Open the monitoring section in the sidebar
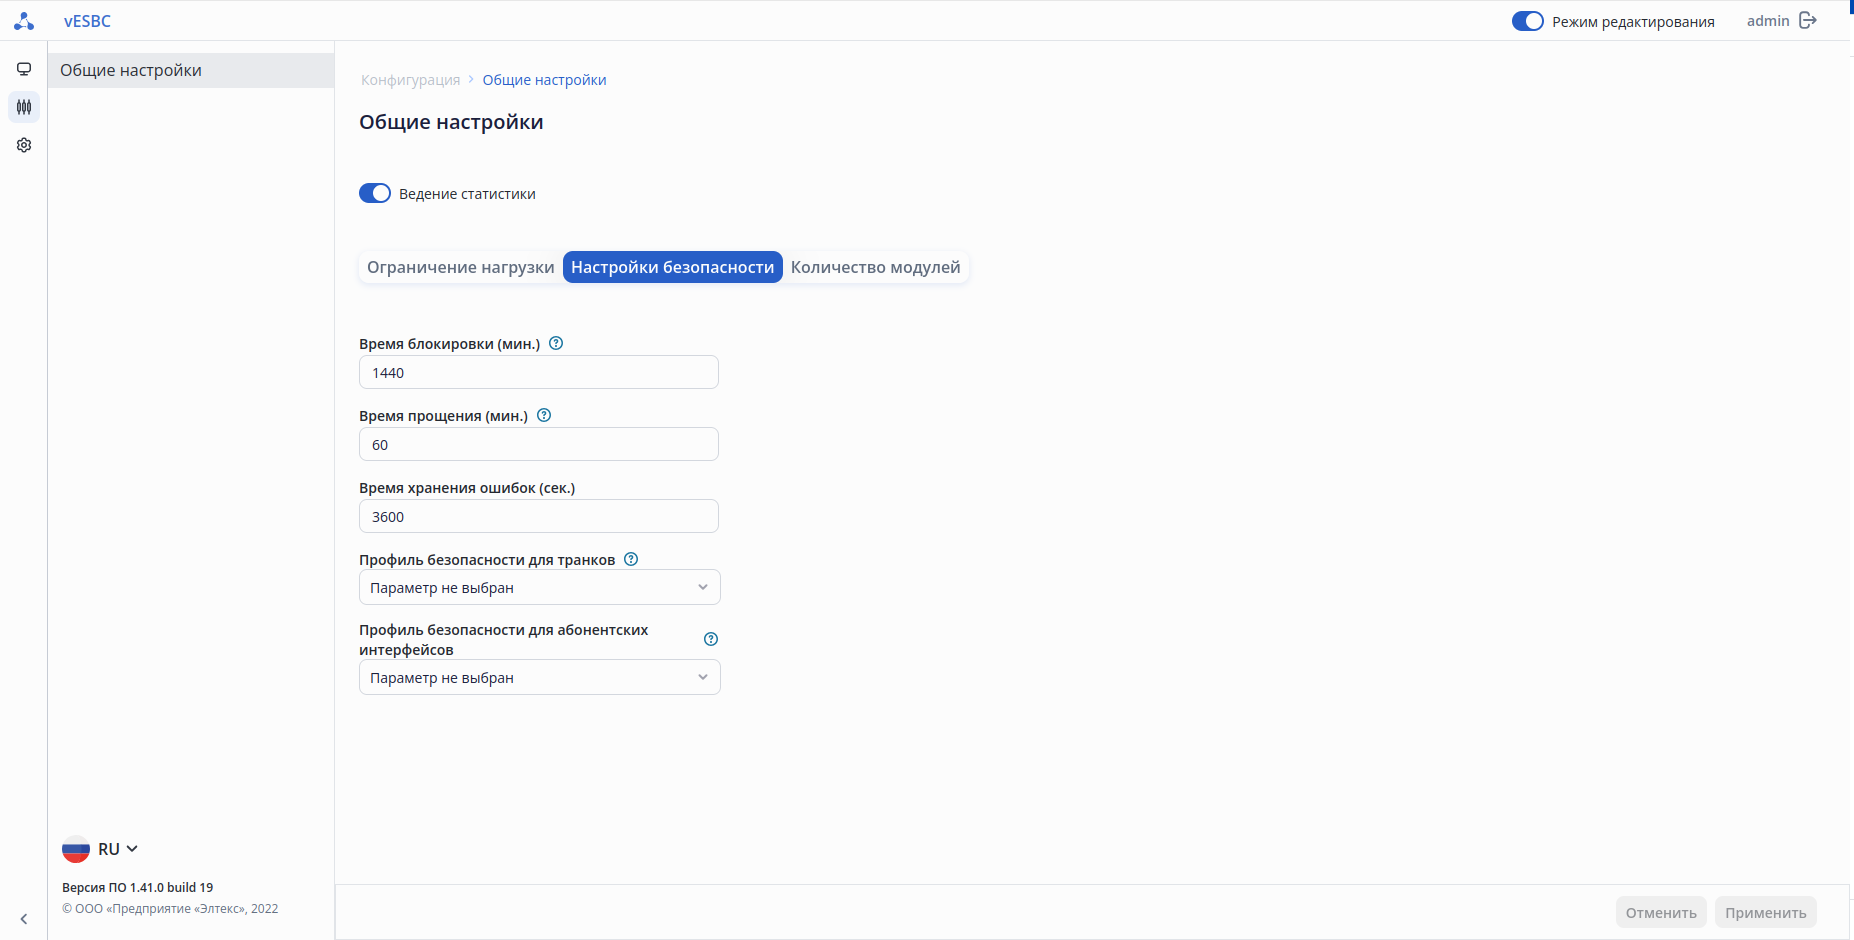 click(x=24, y=69)
